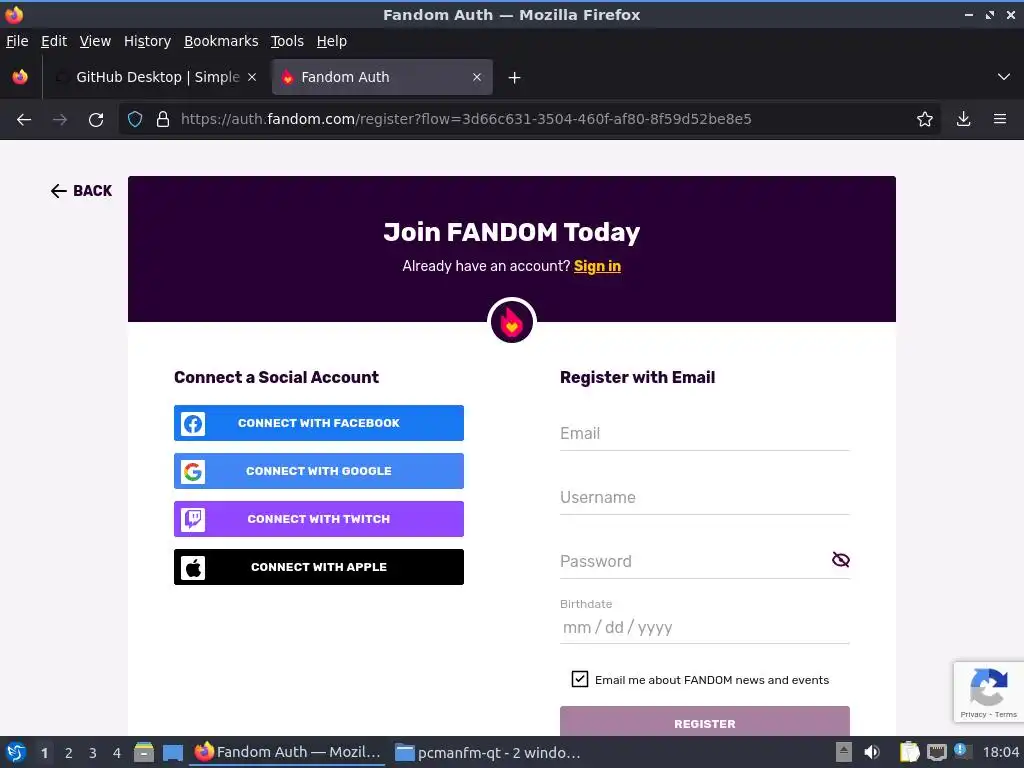Go back with the browser back arrow
This screenshot has width=1024, height=768.
click(24, 120)
